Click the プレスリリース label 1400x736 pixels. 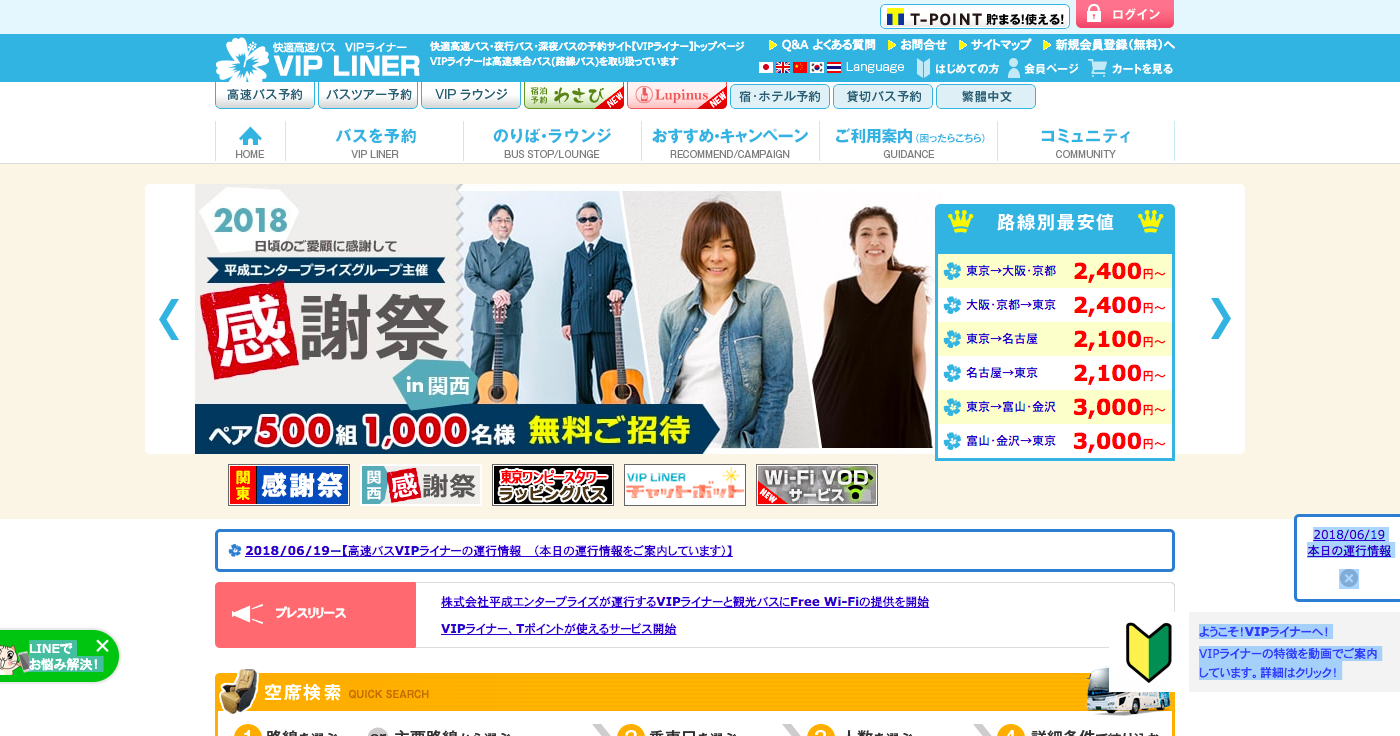pyautogui.click(x=316, y=615)
